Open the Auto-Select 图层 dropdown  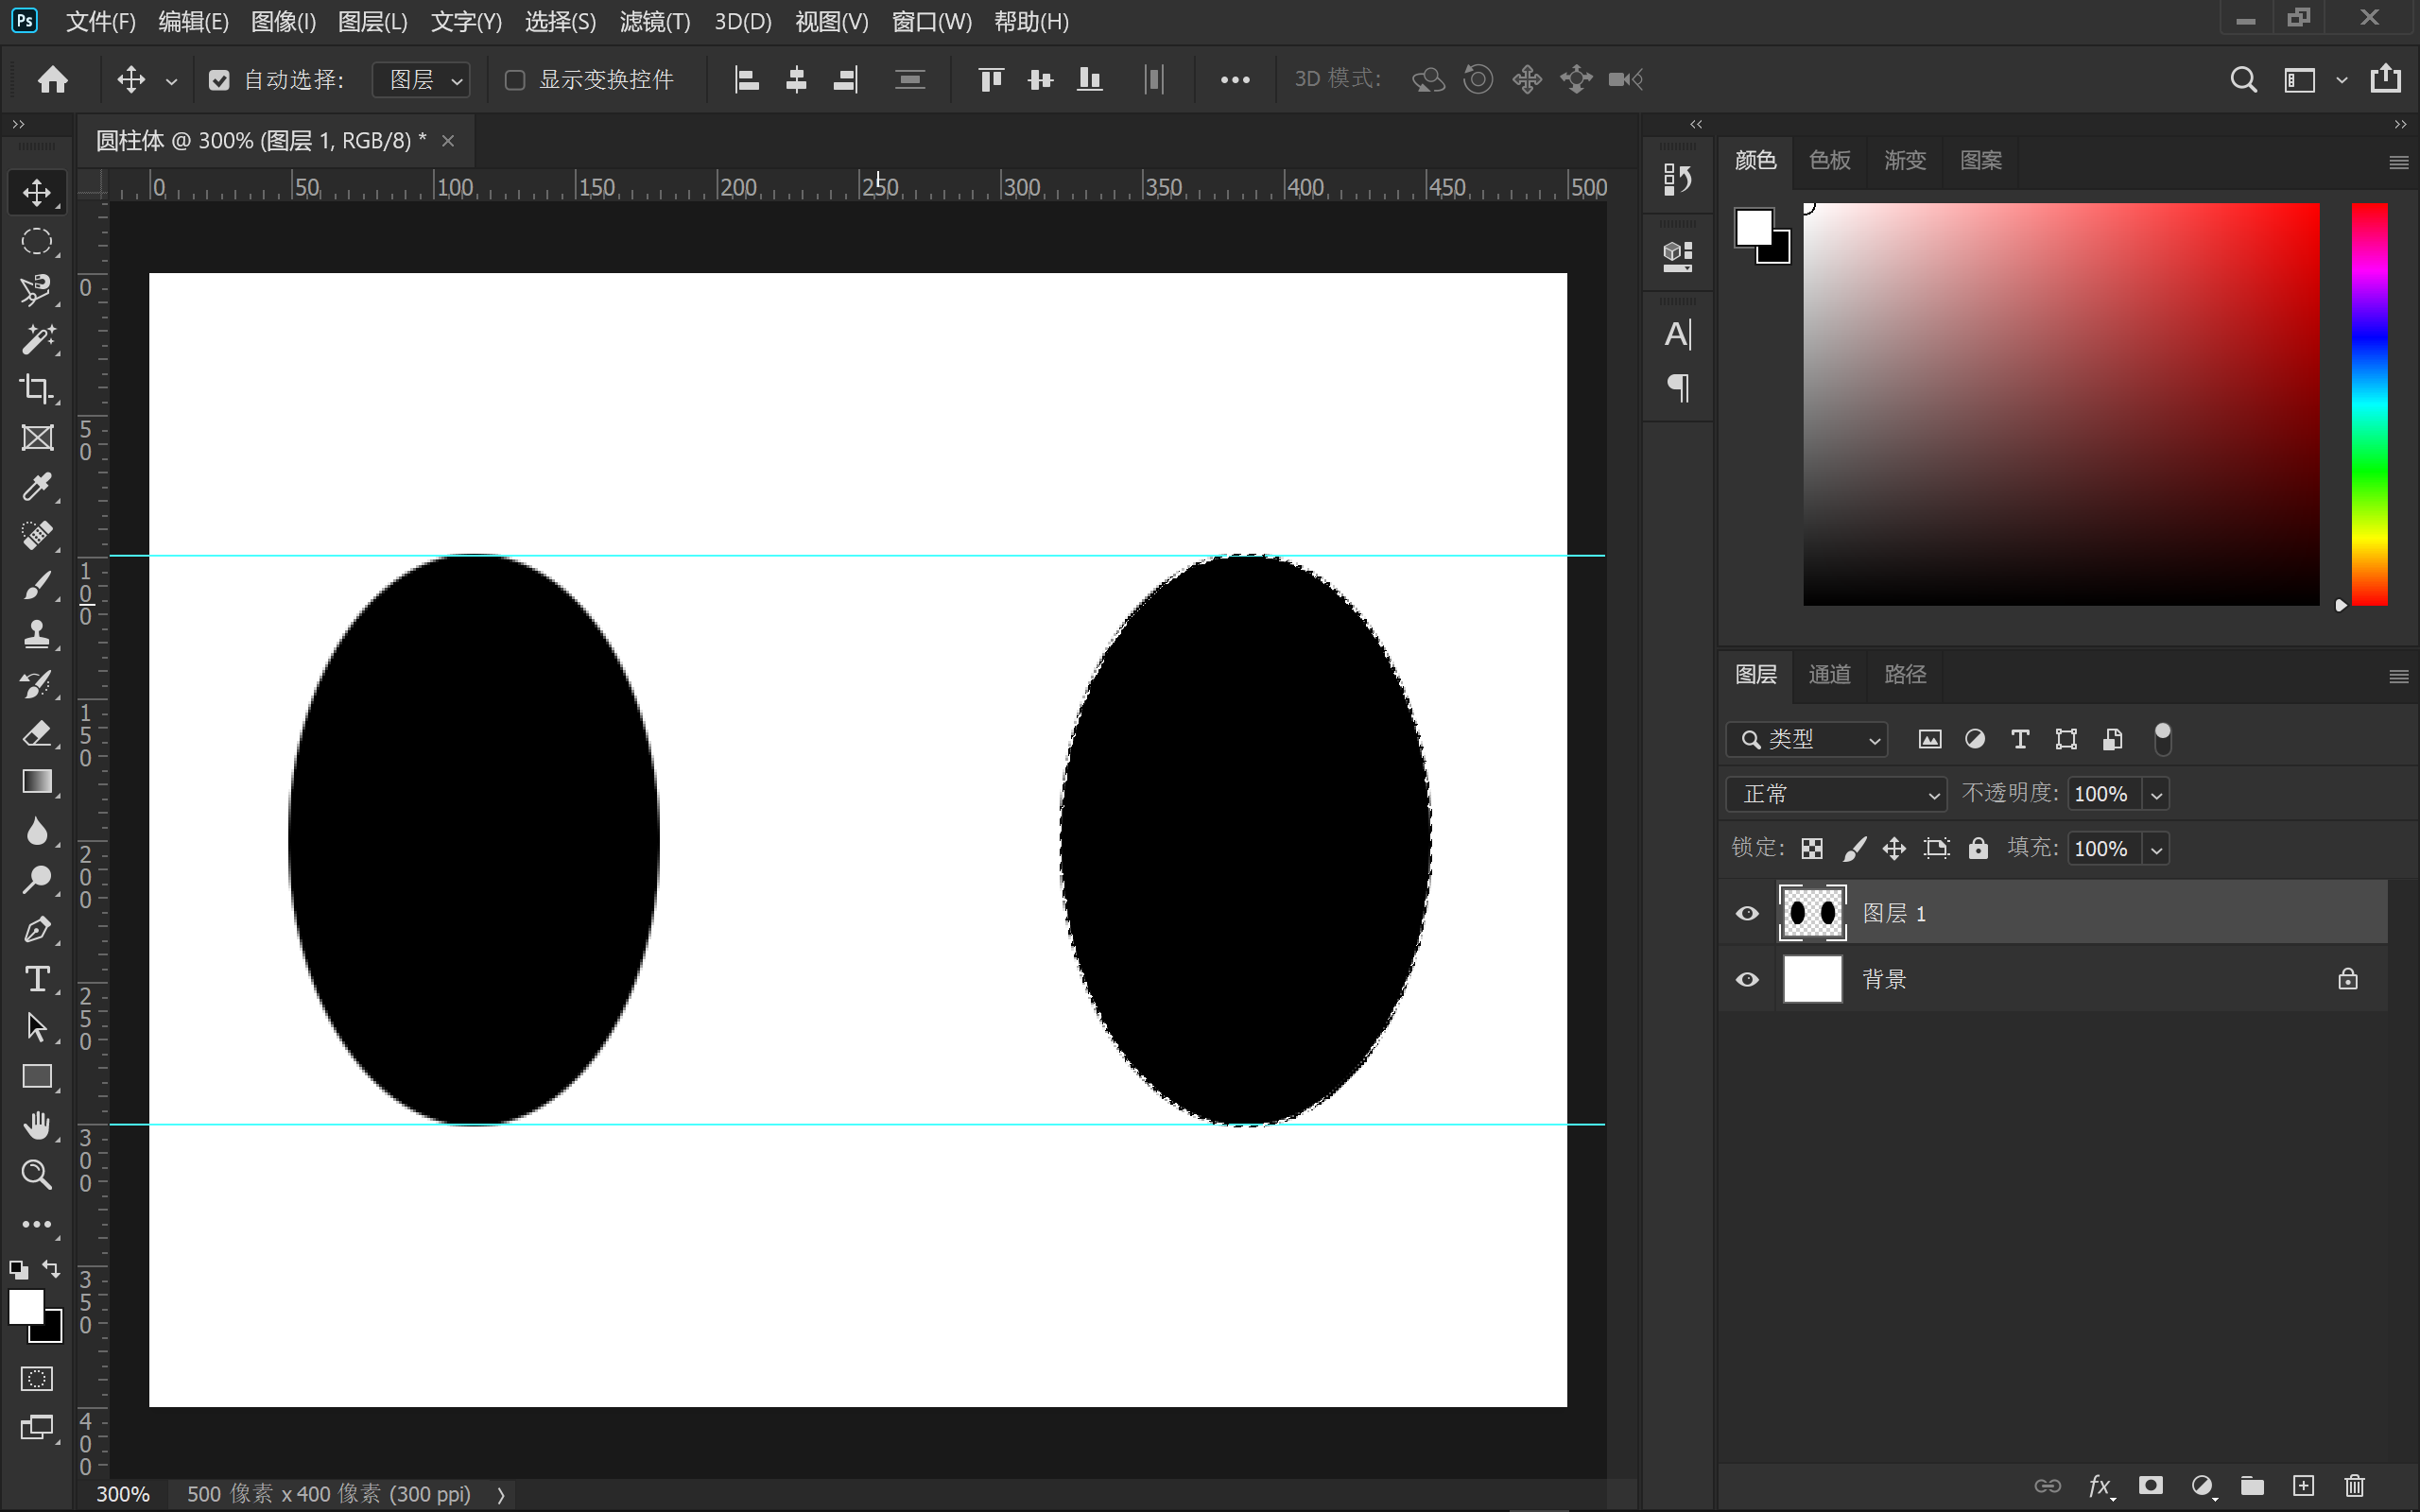tap(421, 80)
